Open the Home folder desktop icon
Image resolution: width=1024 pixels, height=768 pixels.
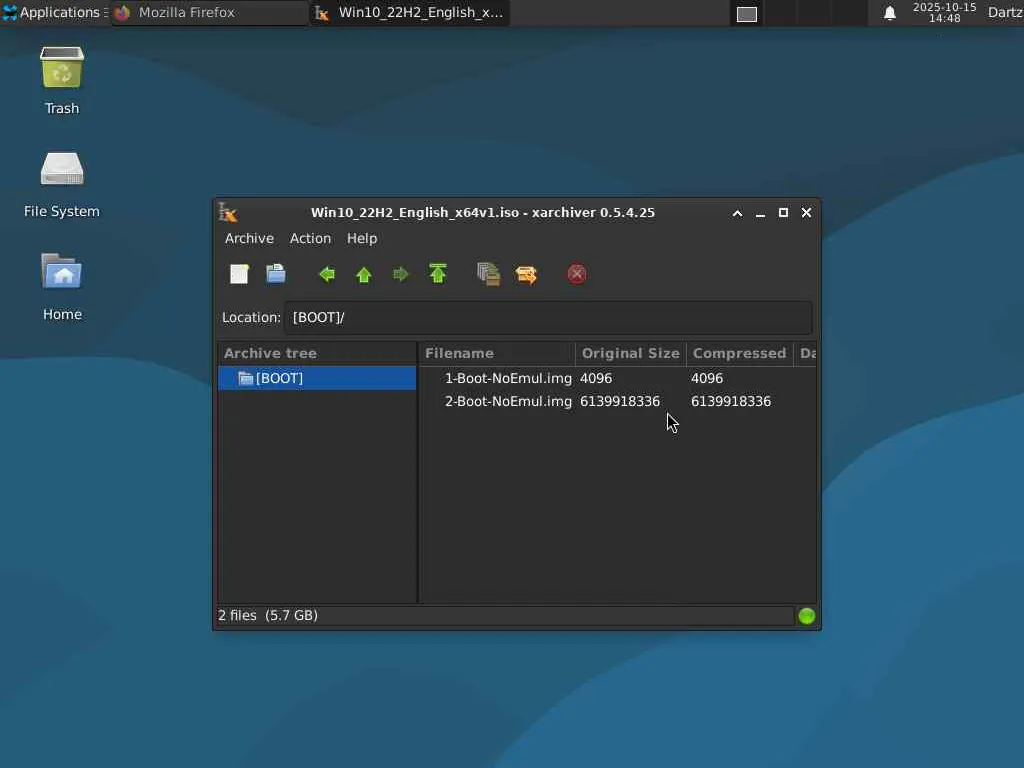[62, 286]
